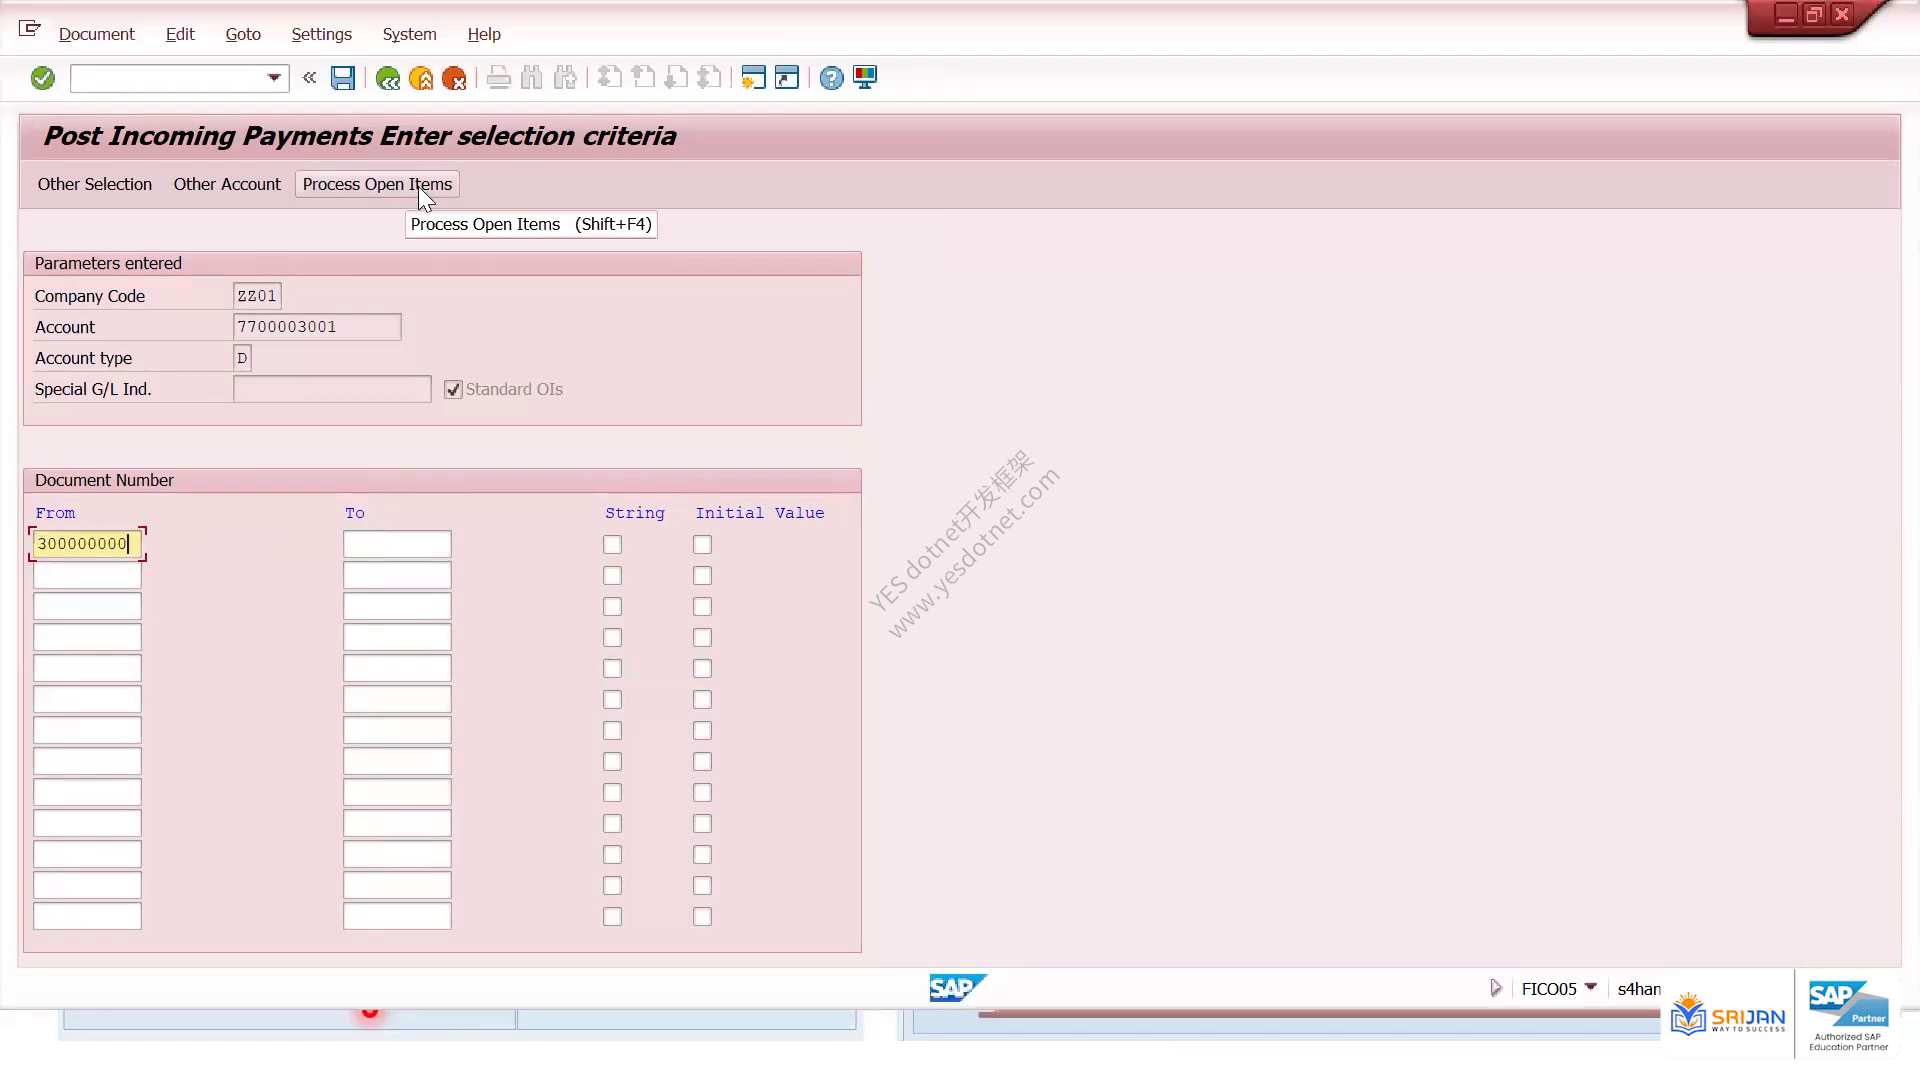Click the red Cancel icon

454,78
